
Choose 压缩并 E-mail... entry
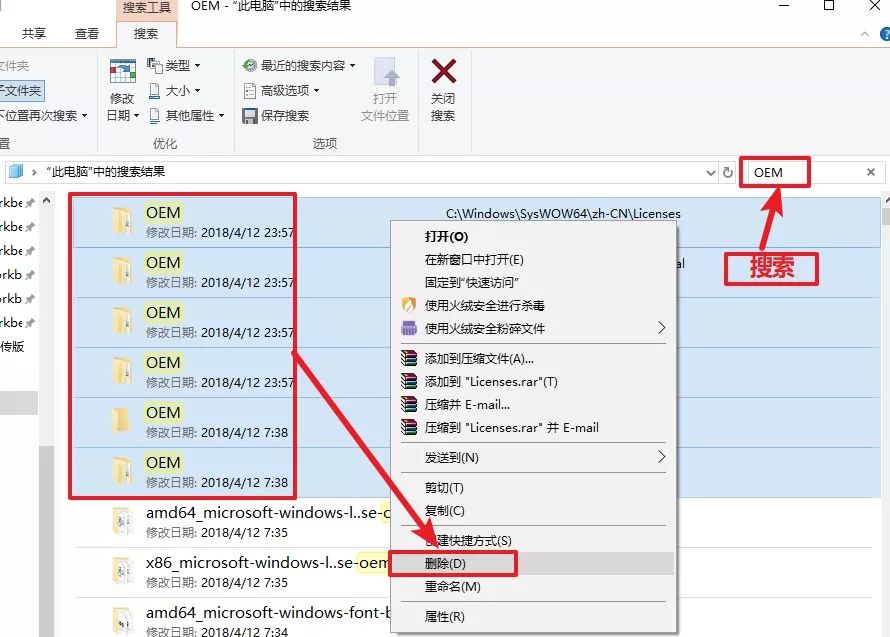click(x=534, y=405)
